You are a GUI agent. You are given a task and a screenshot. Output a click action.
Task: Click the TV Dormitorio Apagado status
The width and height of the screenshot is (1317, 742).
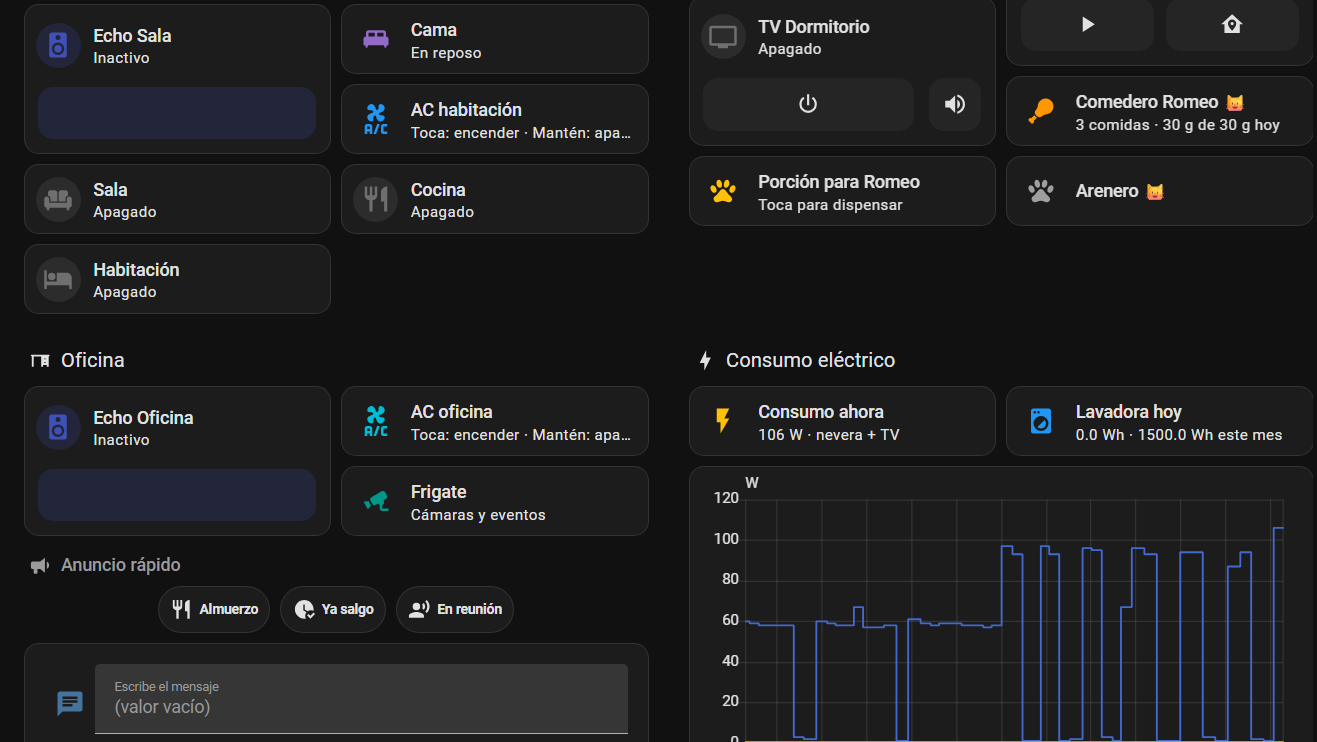tap(790, 49)
